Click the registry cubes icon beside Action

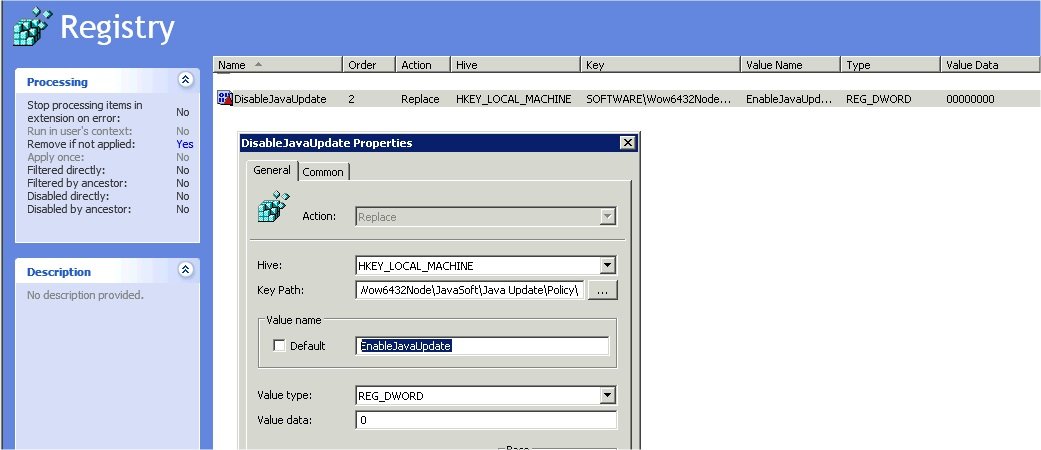[x=273, y=207]
